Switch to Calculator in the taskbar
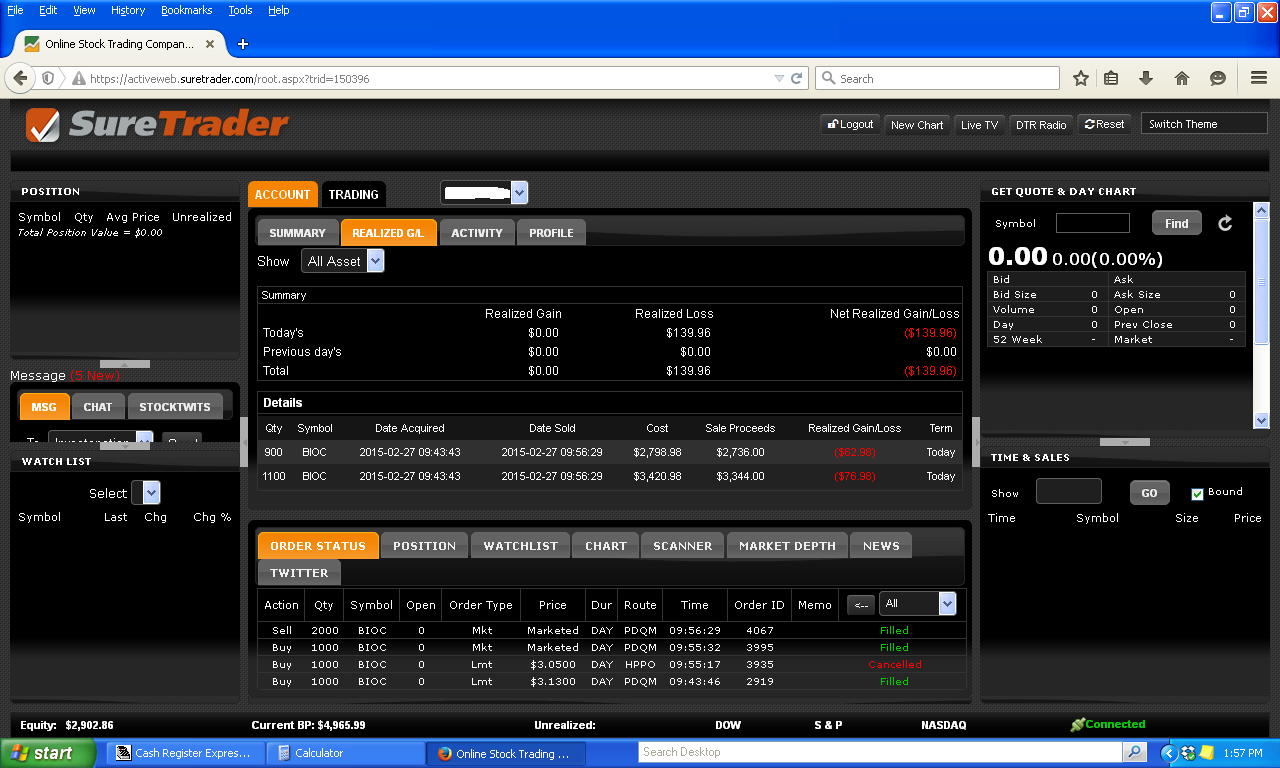Image resolution: width=1280 pixels, height=768 pixels. point(345,753)
